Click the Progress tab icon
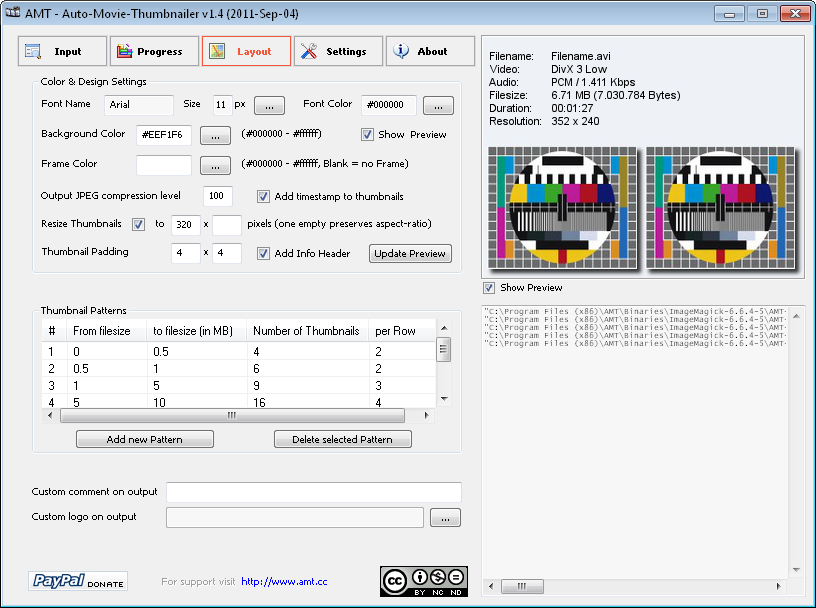This screenshot has width=816, height=608. point(124,51)
